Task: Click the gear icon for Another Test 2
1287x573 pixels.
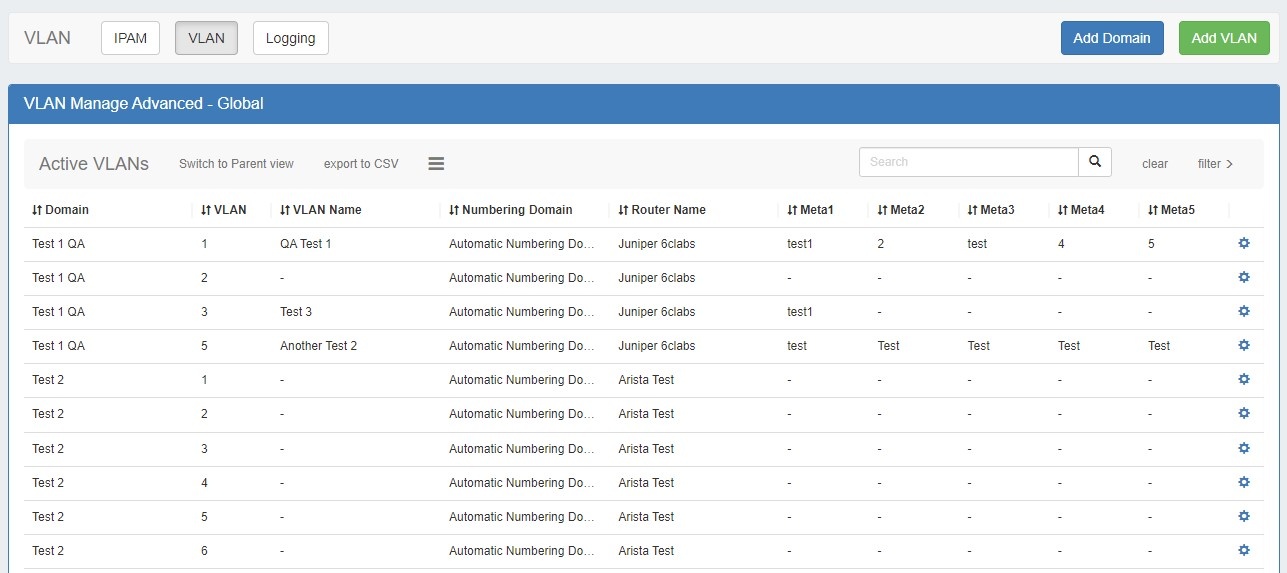Action: 1244,345
